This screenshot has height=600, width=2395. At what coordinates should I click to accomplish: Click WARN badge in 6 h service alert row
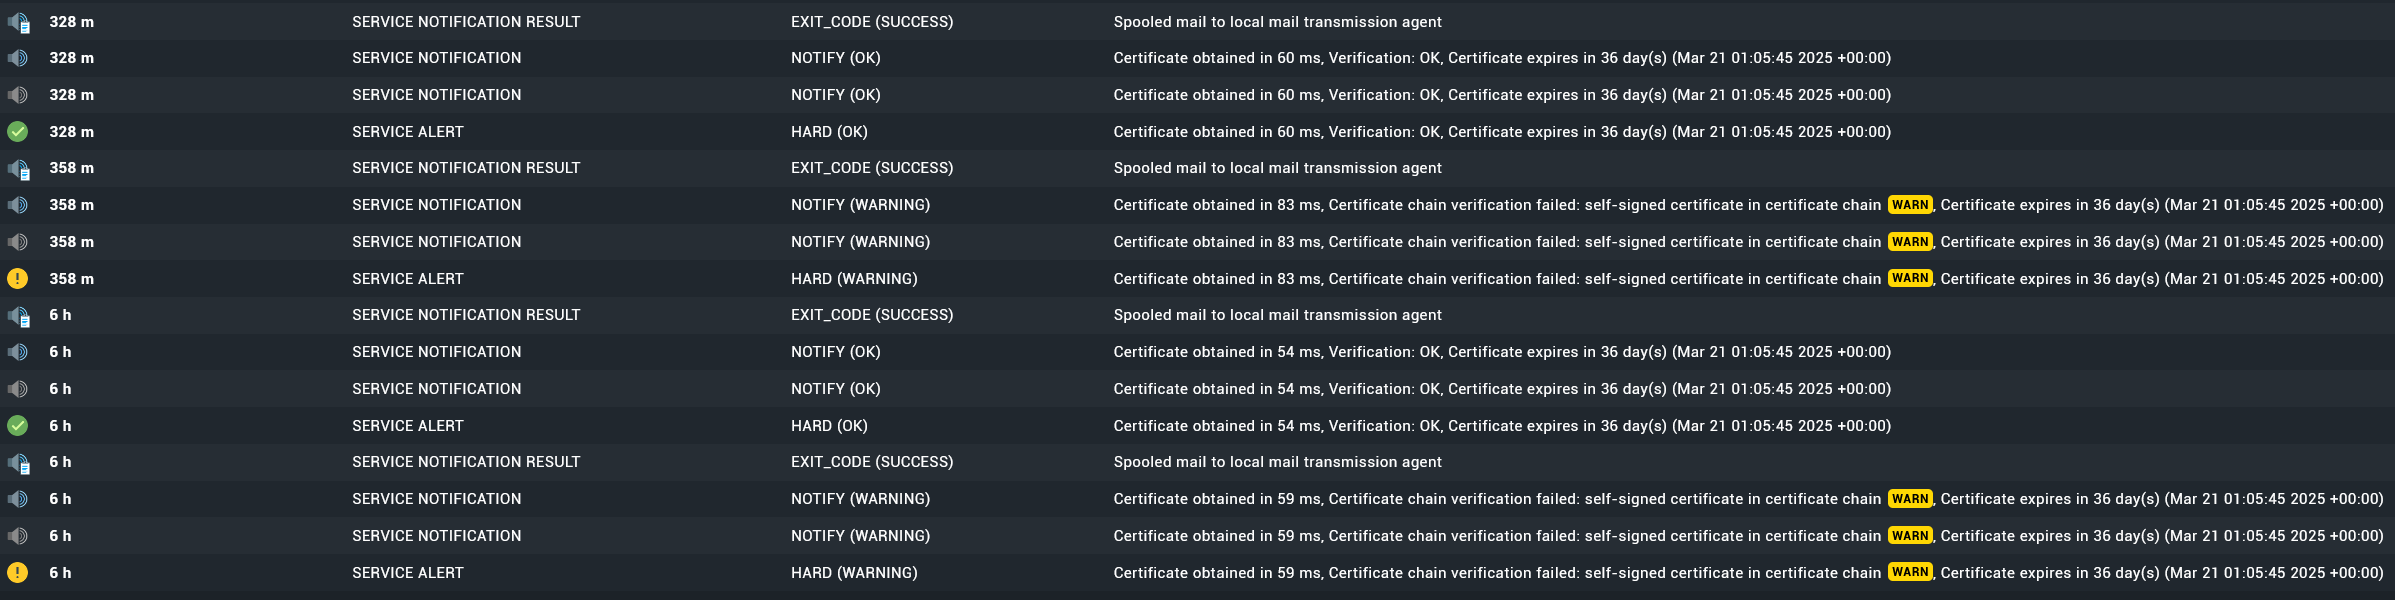coord(1909,572)
